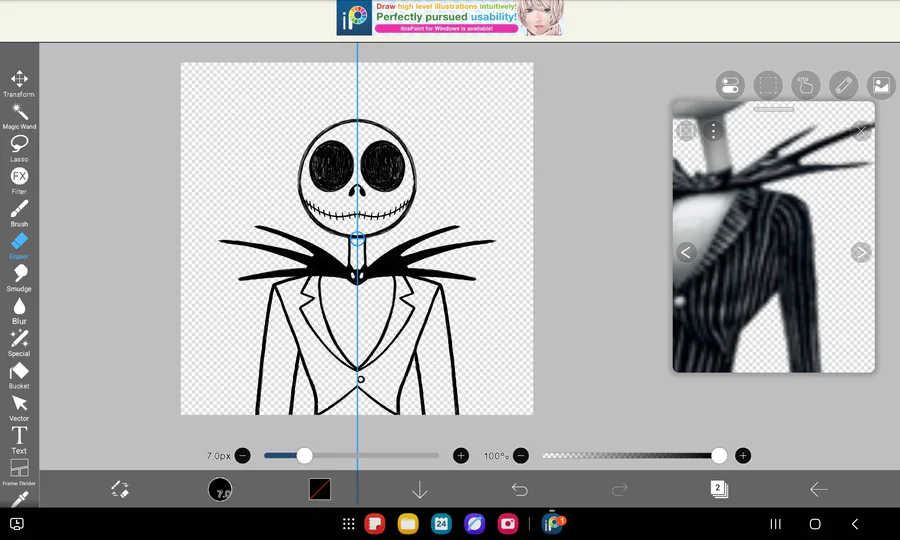The height and width of the screenshot is (540, 900).
Task: Open brush size preview showing 7.0
Action: click(x=220, y=489)
